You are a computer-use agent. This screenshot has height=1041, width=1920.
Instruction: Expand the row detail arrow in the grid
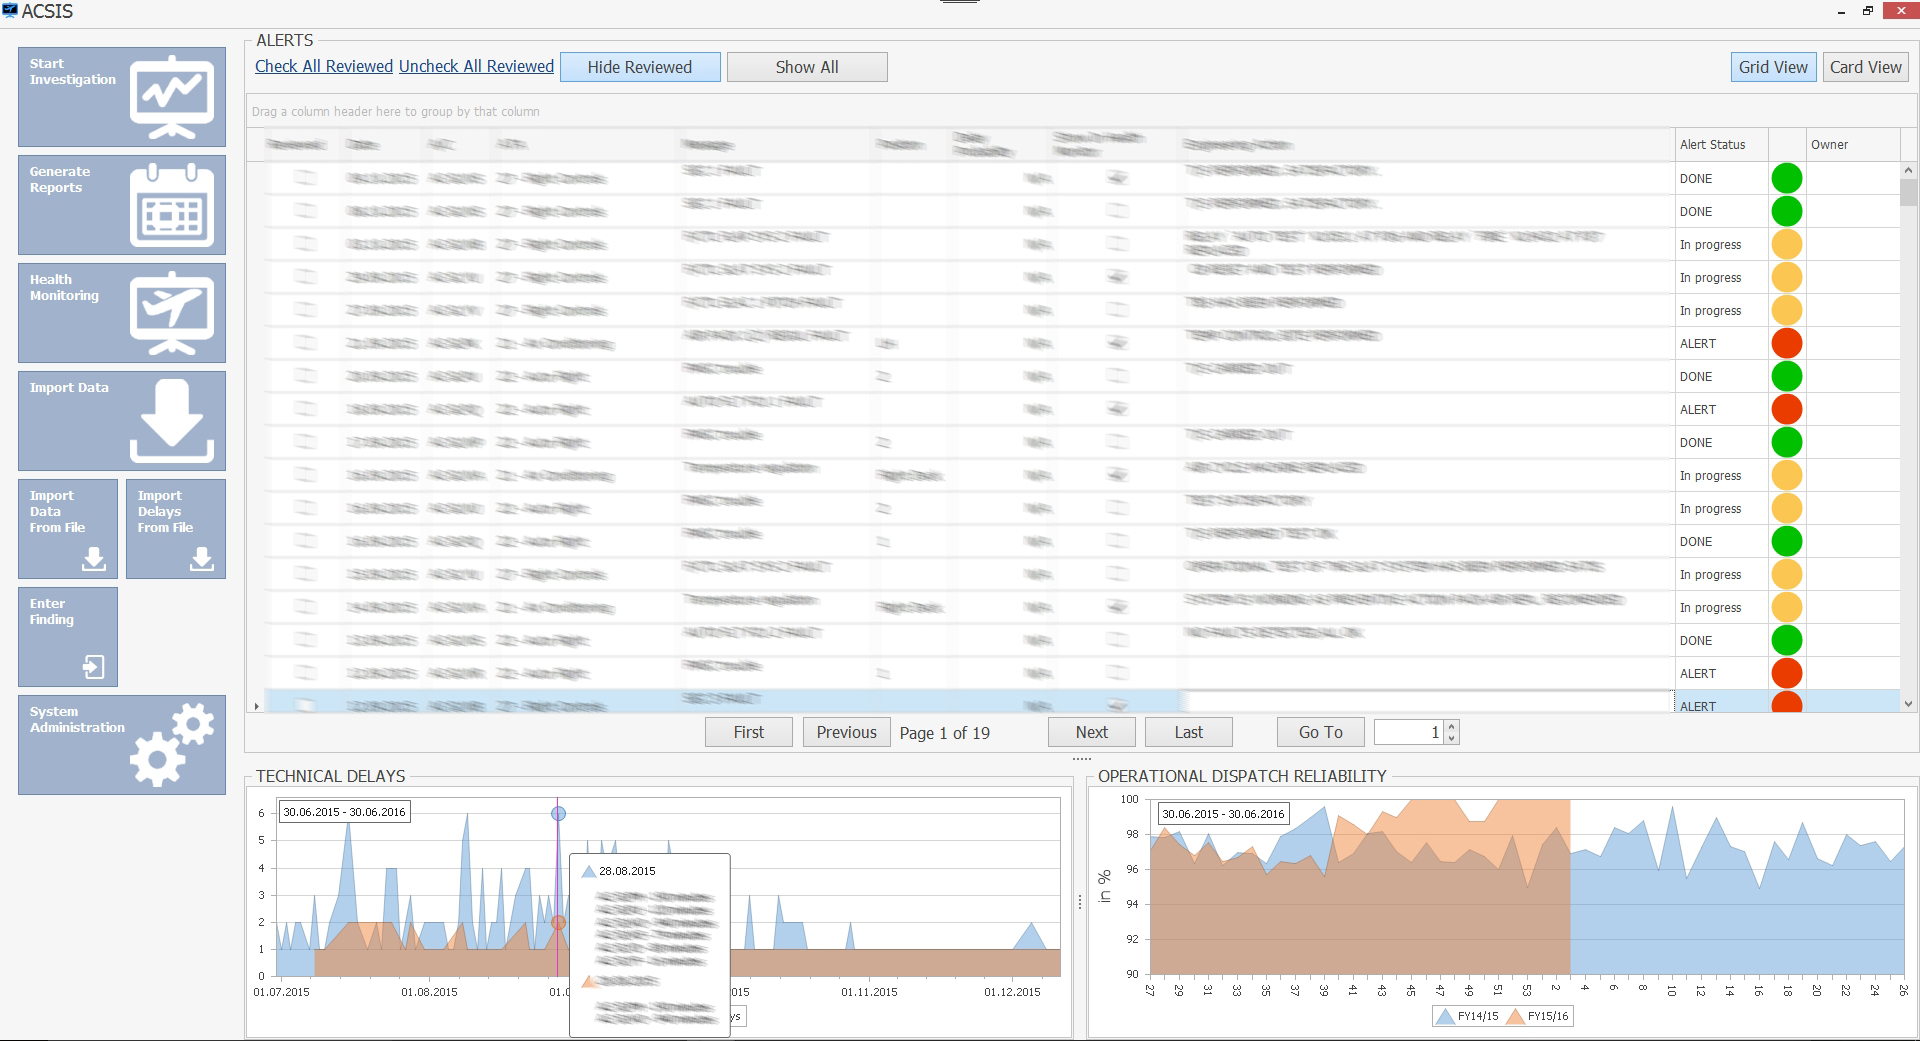(x=256, y=705)
